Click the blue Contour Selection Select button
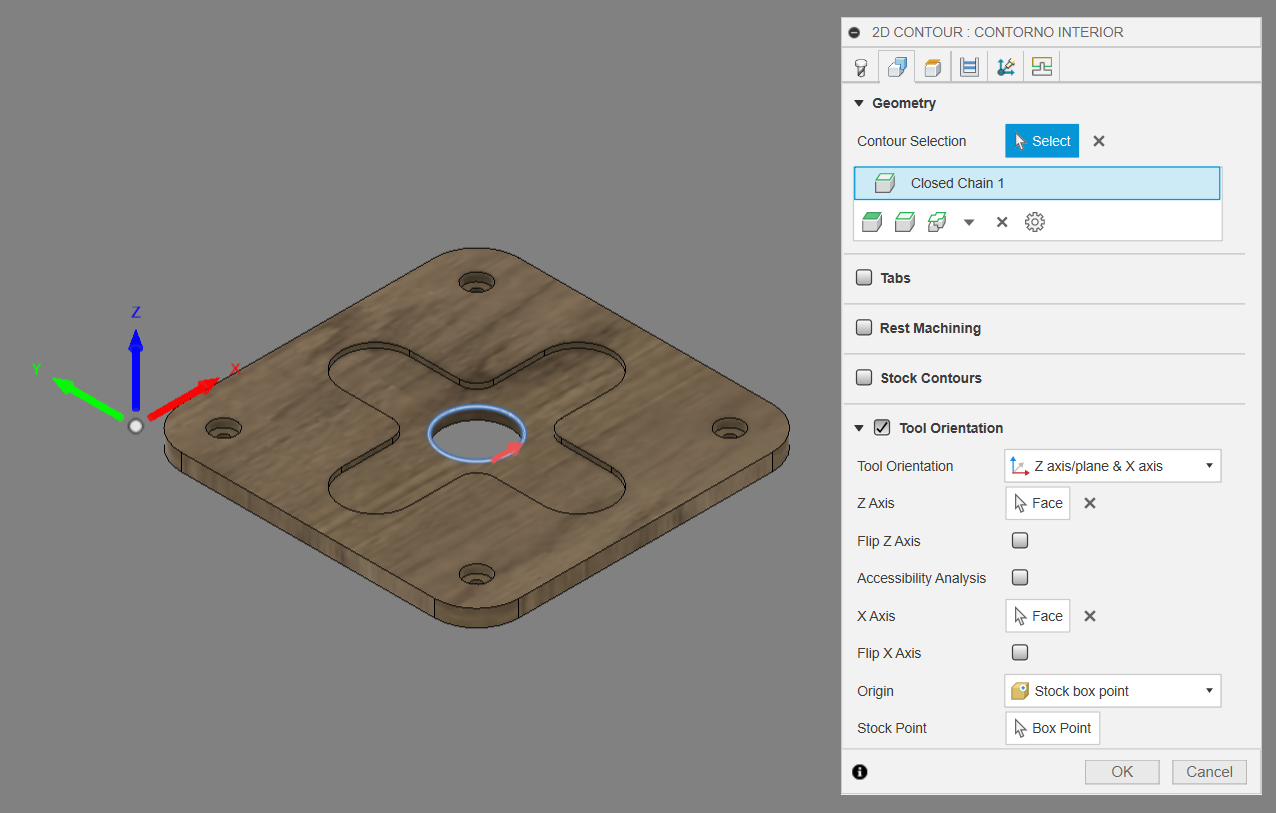 pyautogui.click(x=1042, y=141)
